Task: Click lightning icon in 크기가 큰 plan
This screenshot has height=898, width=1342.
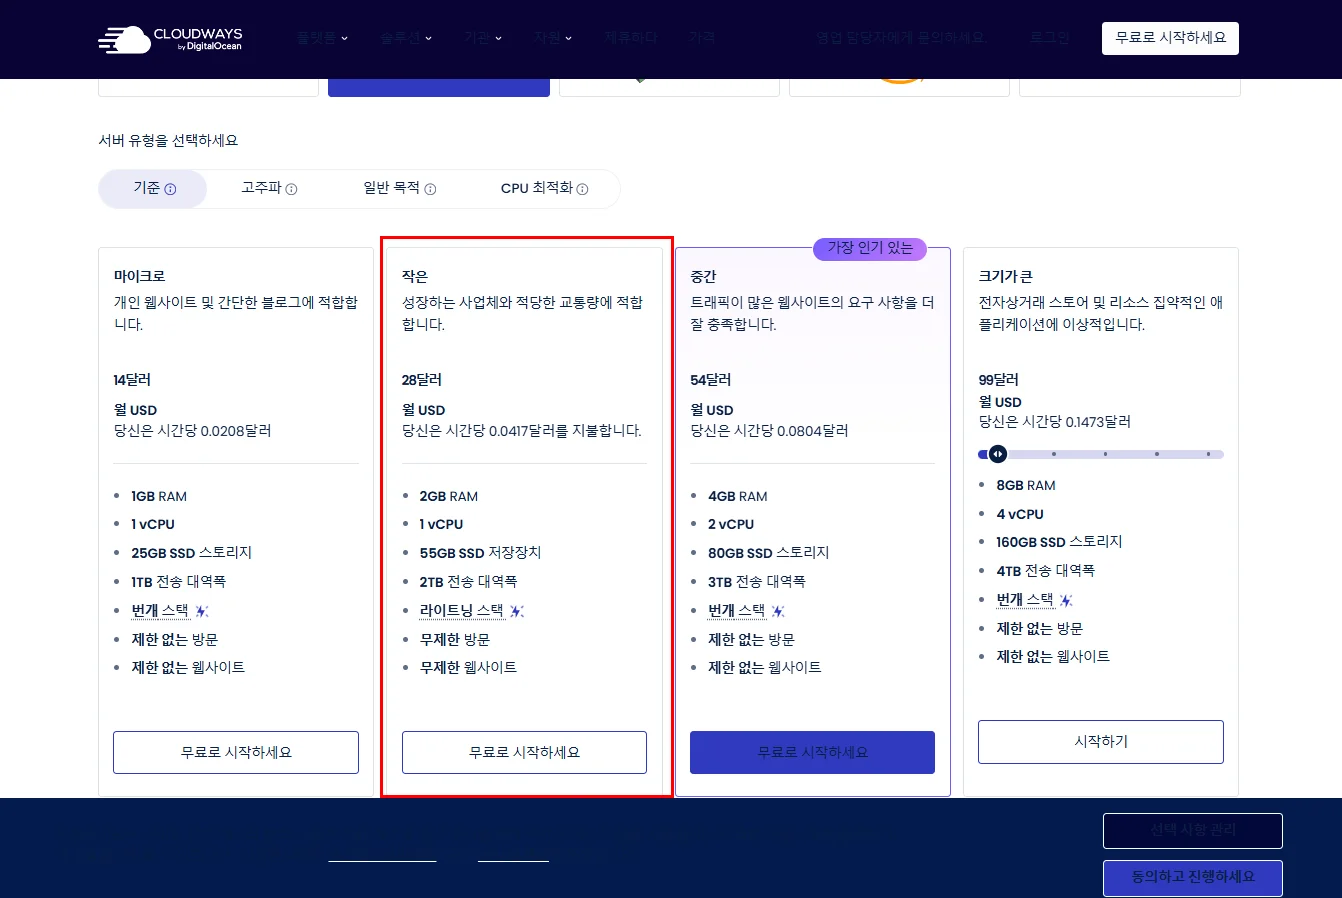Action: coord(1066,600)
